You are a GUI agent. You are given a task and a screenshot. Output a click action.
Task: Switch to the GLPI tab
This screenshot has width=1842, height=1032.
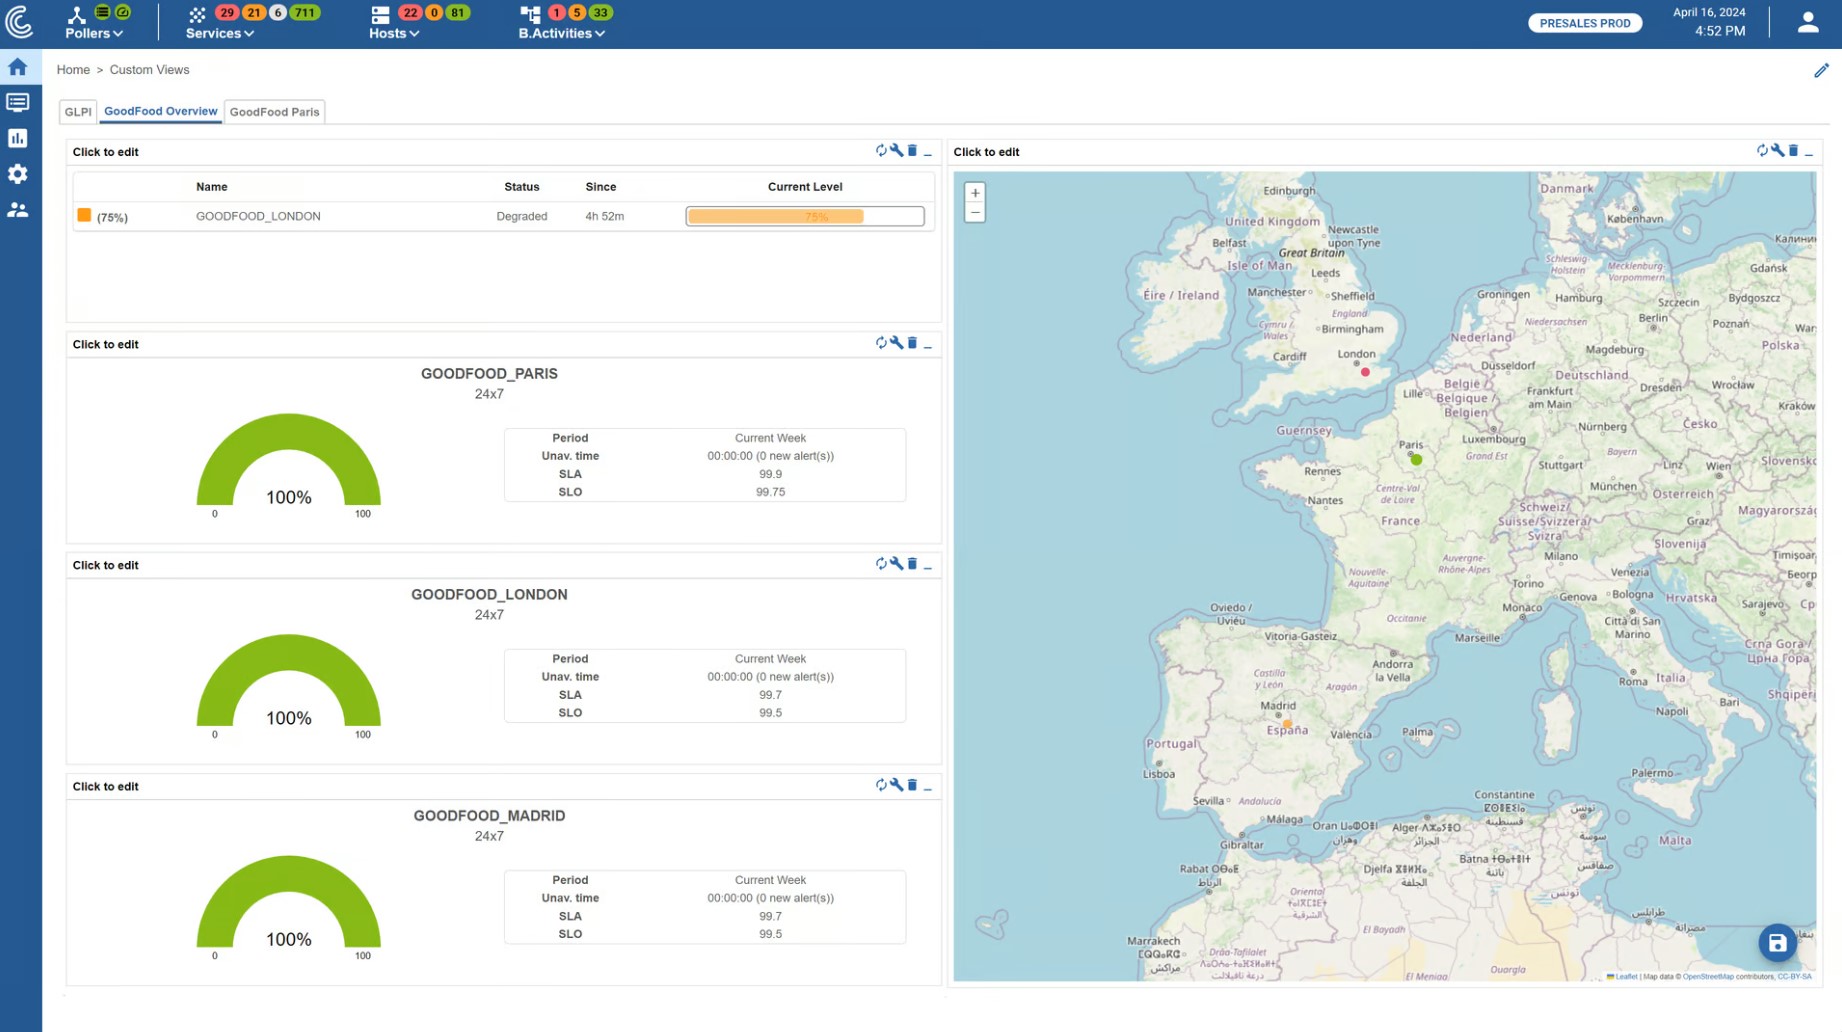pos(77,111)
